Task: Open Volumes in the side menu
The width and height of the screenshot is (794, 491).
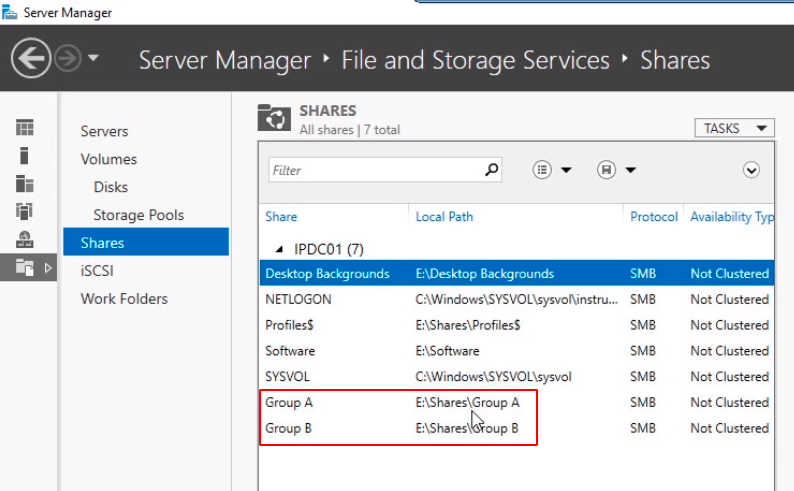Action: [108, 159]
